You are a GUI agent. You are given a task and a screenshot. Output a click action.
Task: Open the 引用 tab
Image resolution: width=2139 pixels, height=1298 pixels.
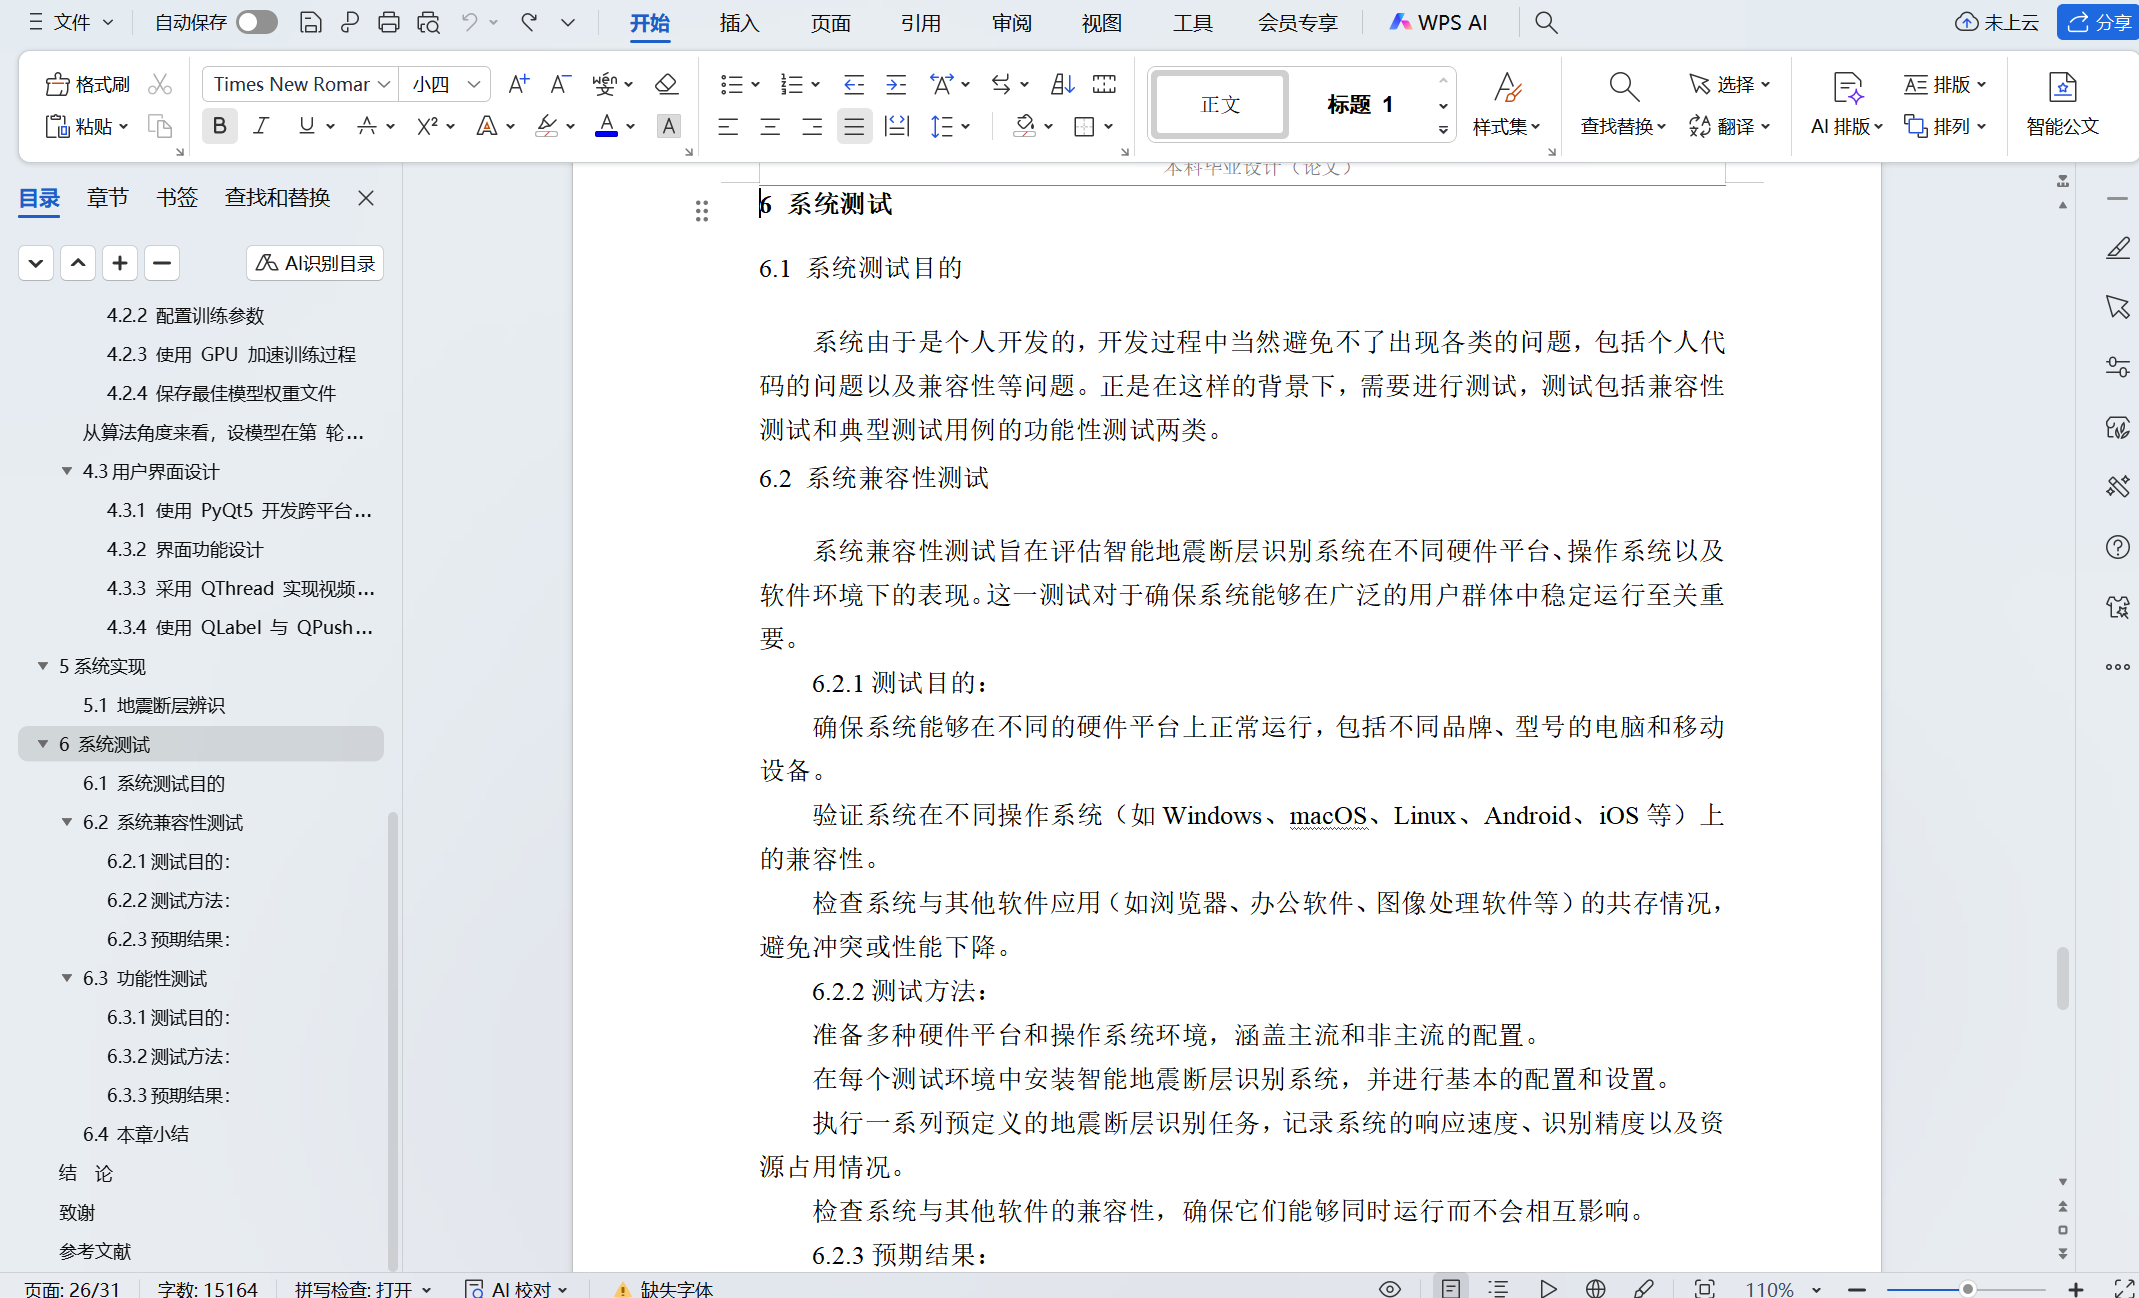(921, 22)
